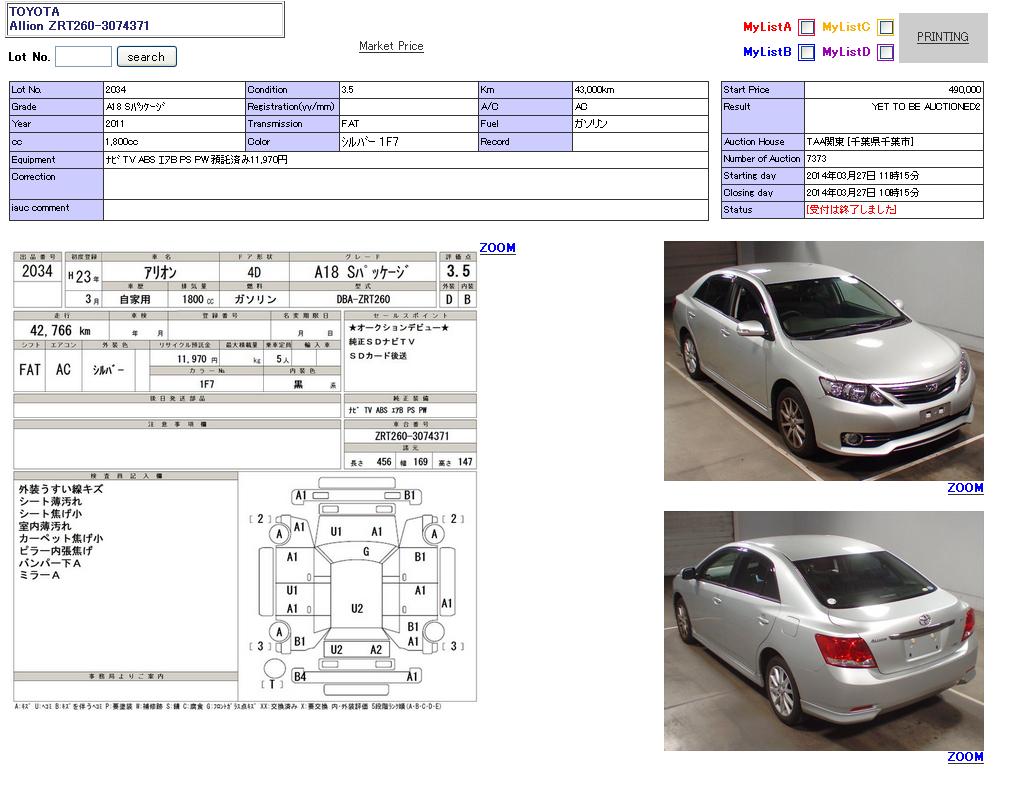Open the ZOOM link above the auction sheet
This screenshot has height=804, width=1029.
pos(497,248)
